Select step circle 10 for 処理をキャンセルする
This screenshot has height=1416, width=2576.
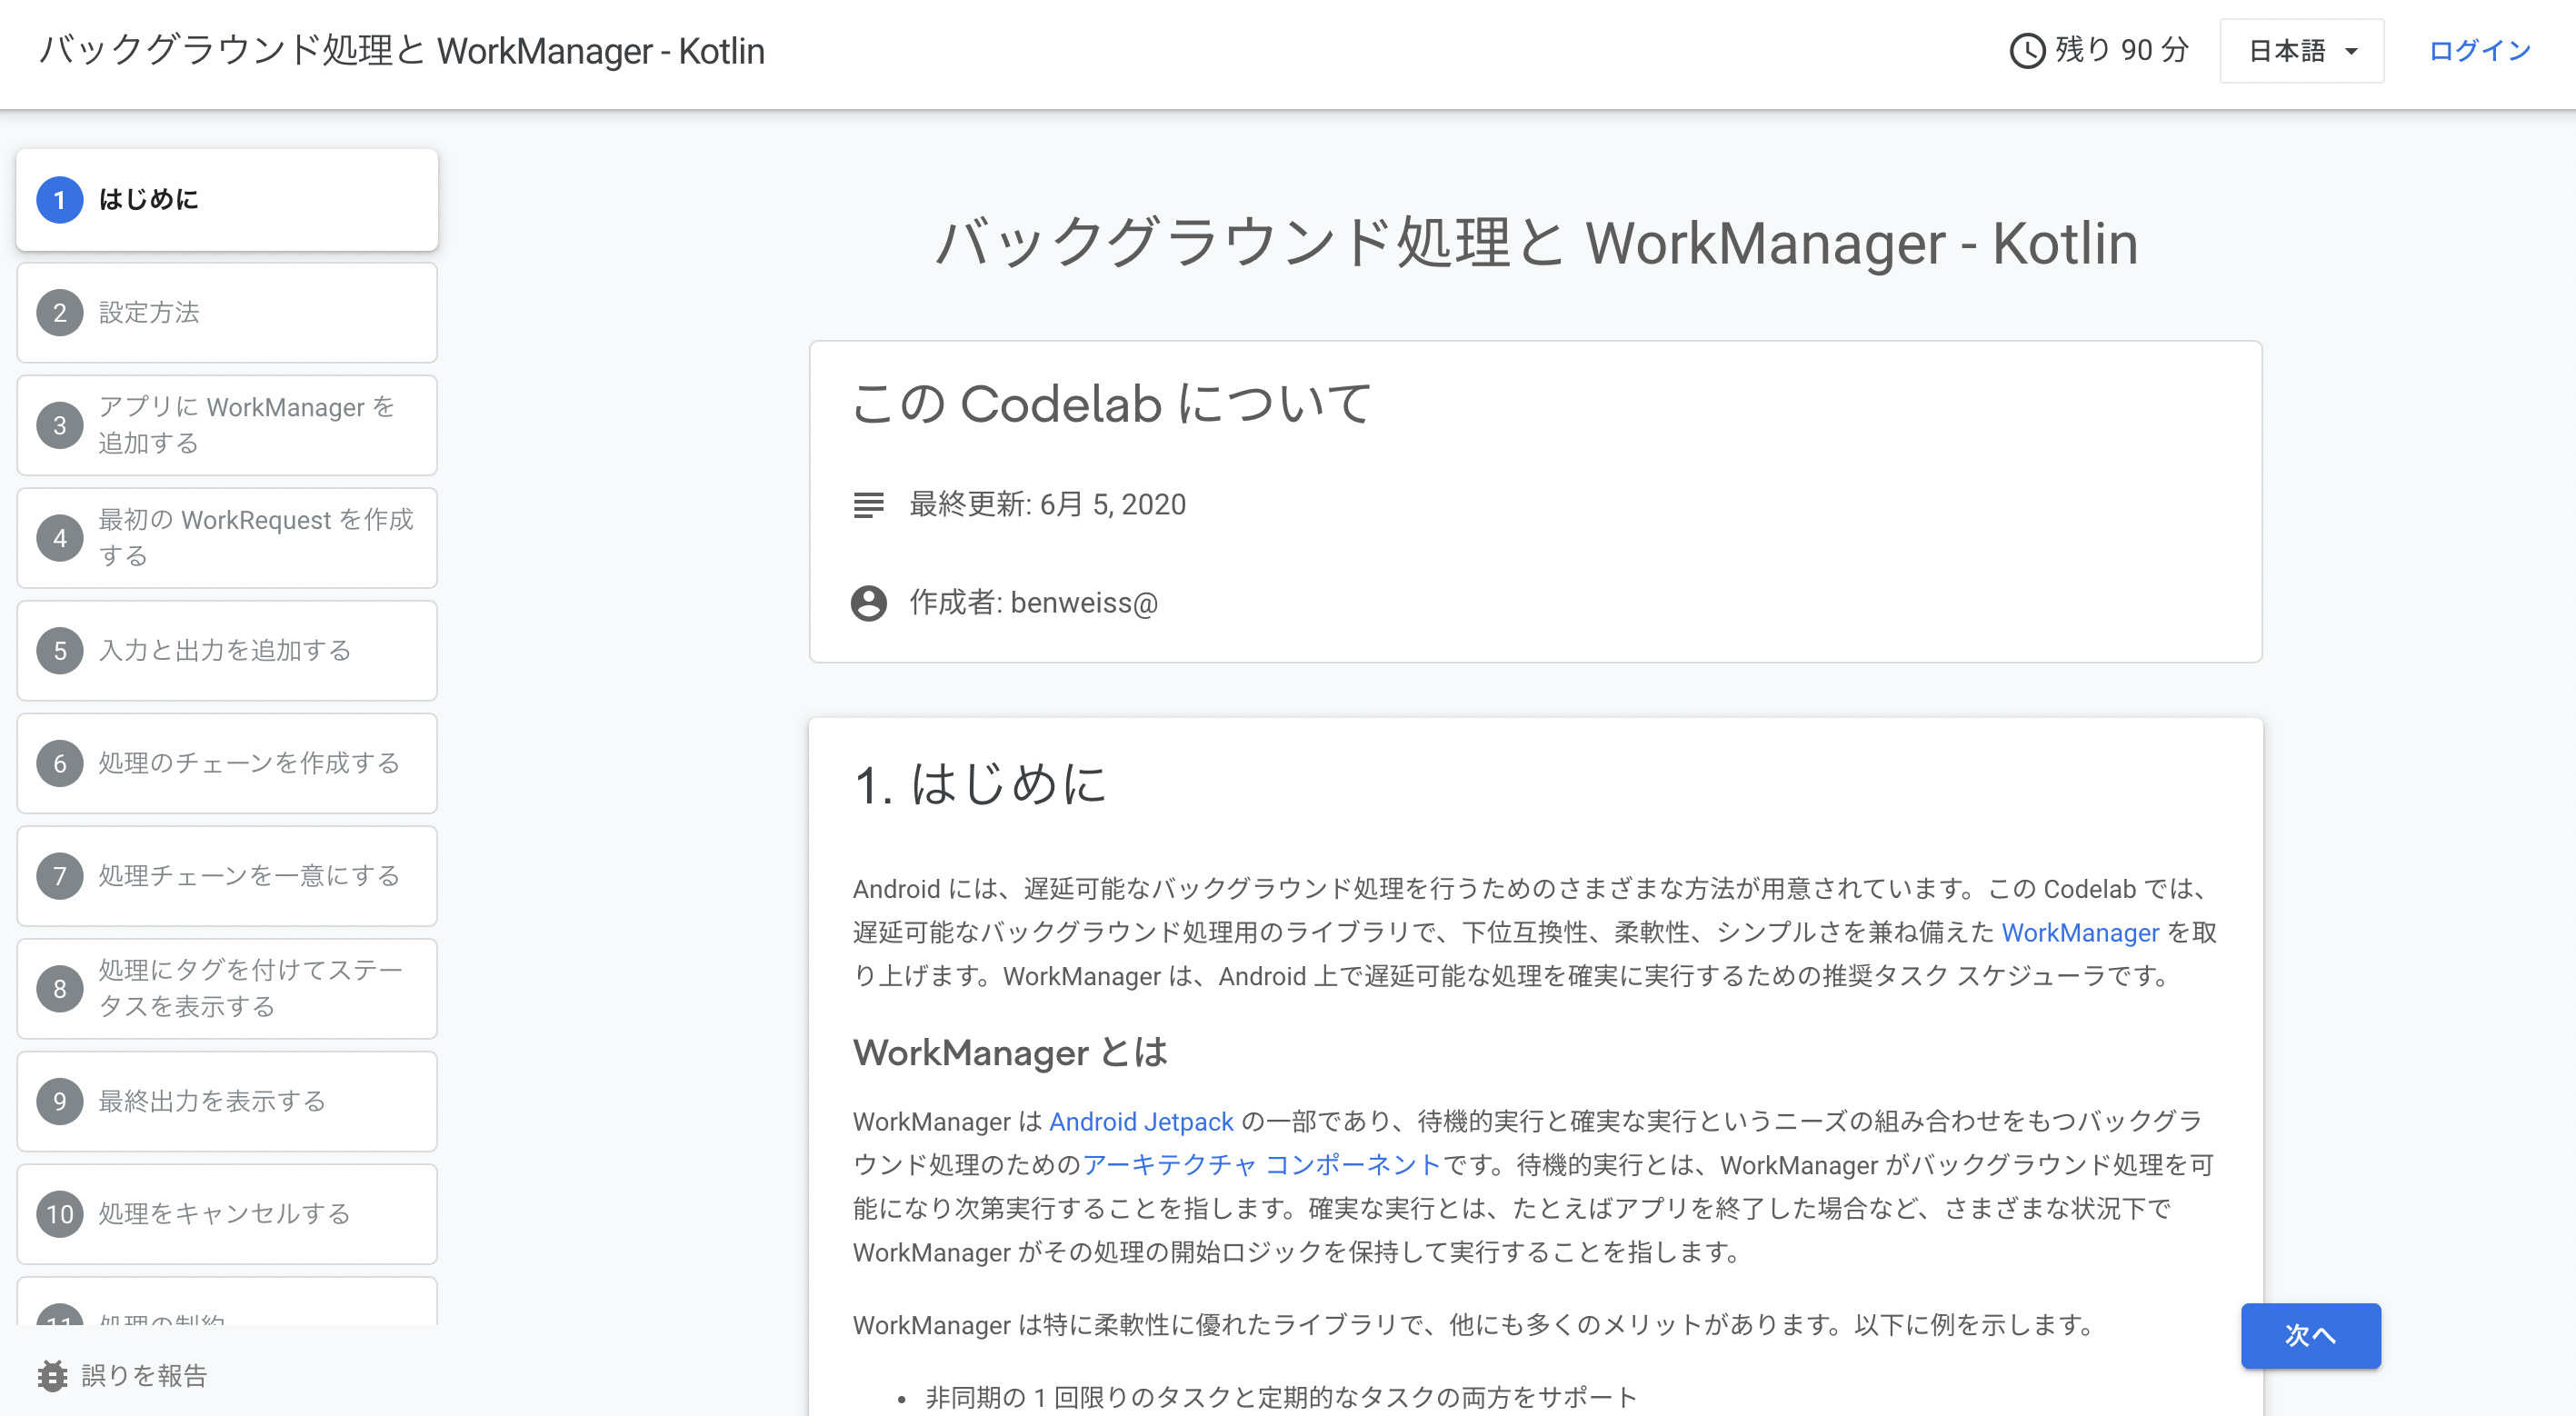pos(61,1214)
